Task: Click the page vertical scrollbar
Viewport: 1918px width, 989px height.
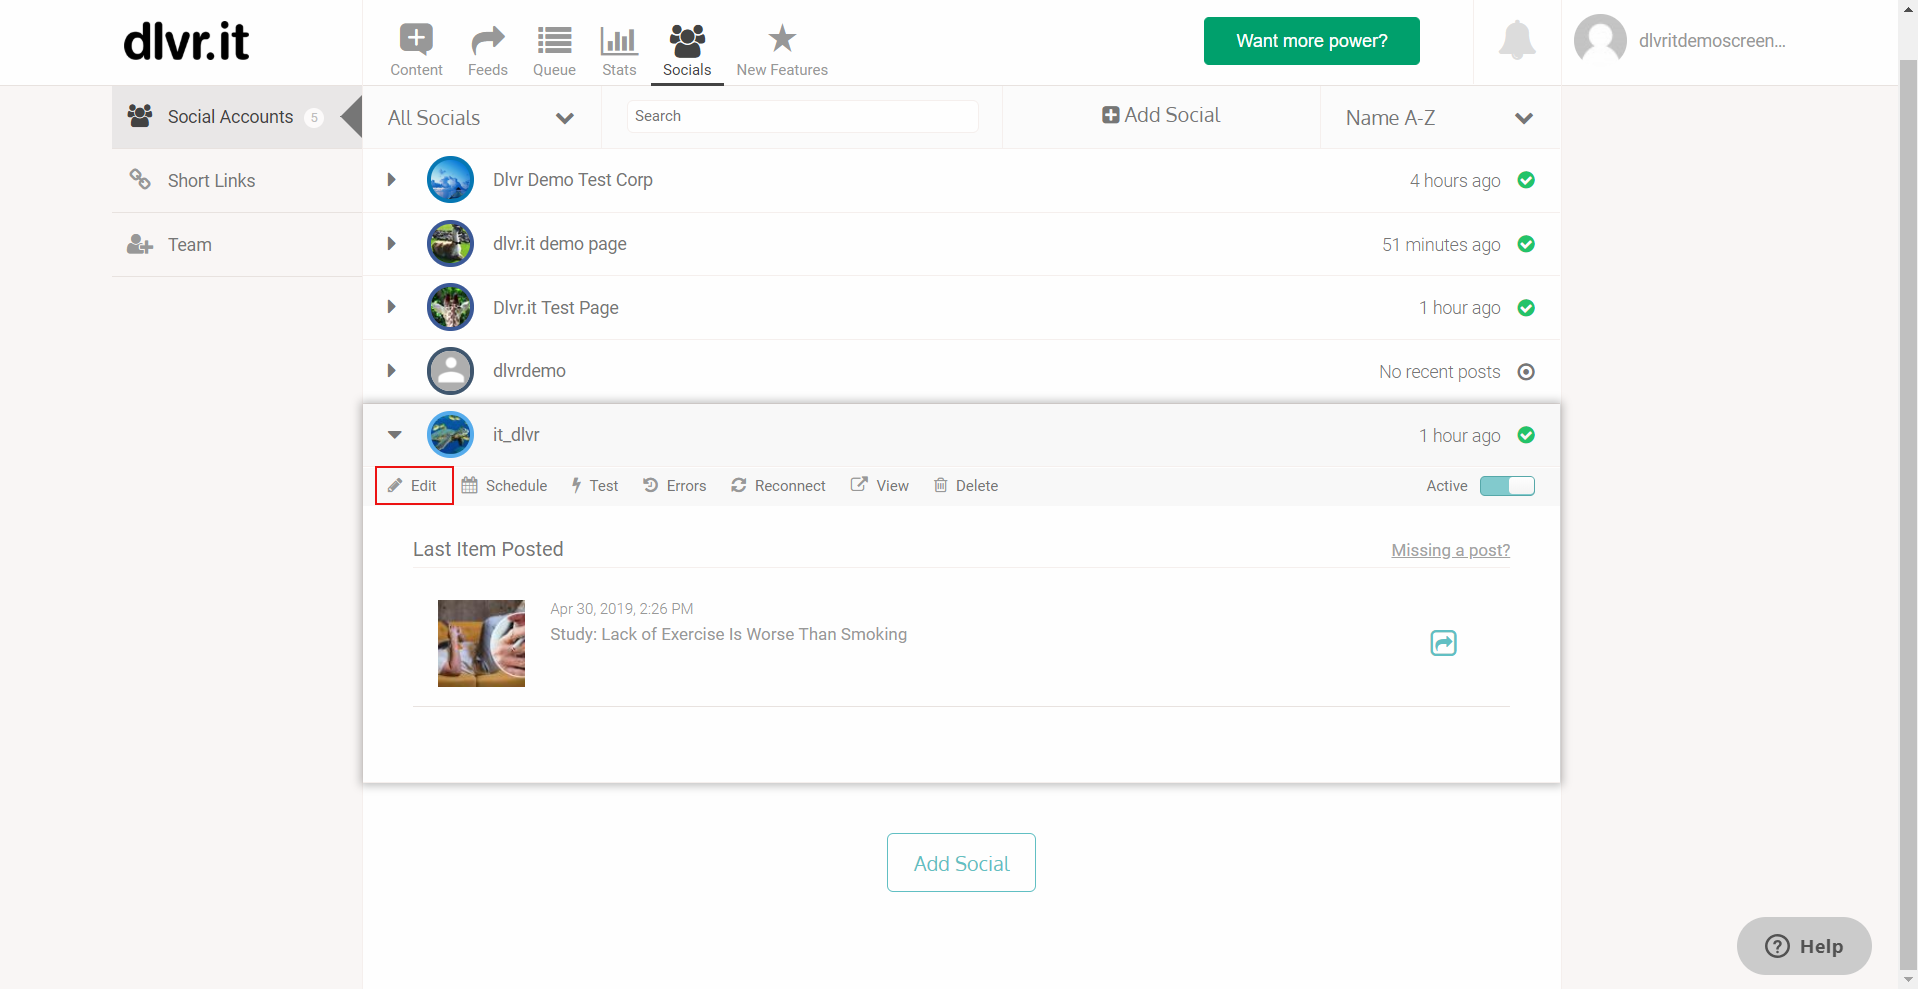Action: pos(1908,515)
